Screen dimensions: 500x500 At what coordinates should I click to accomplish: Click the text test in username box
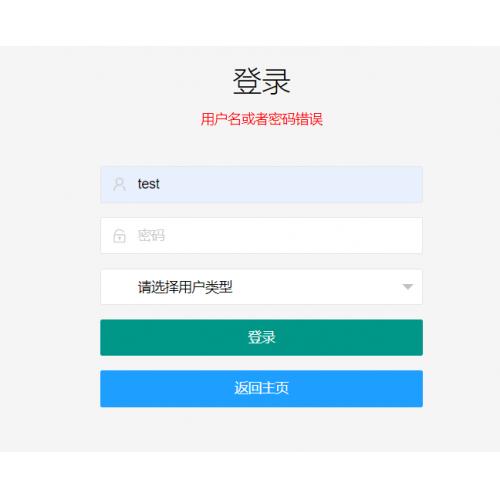click(x=149, y=184)
